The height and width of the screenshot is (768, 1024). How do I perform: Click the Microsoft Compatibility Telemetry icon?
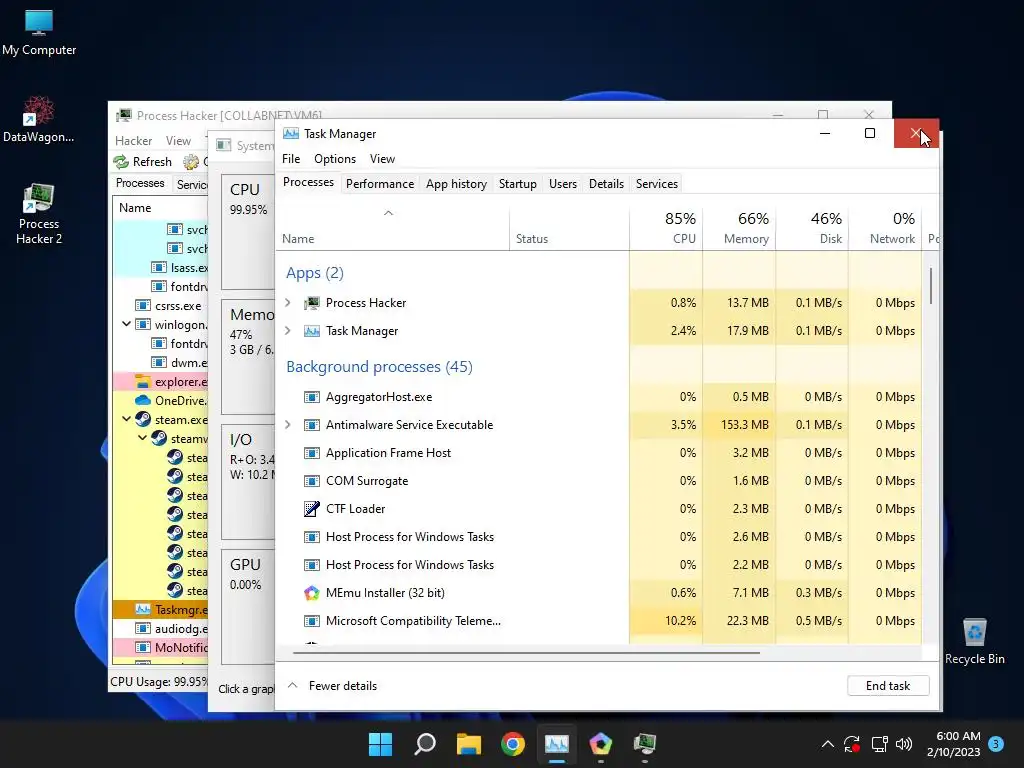coord(312,621)
